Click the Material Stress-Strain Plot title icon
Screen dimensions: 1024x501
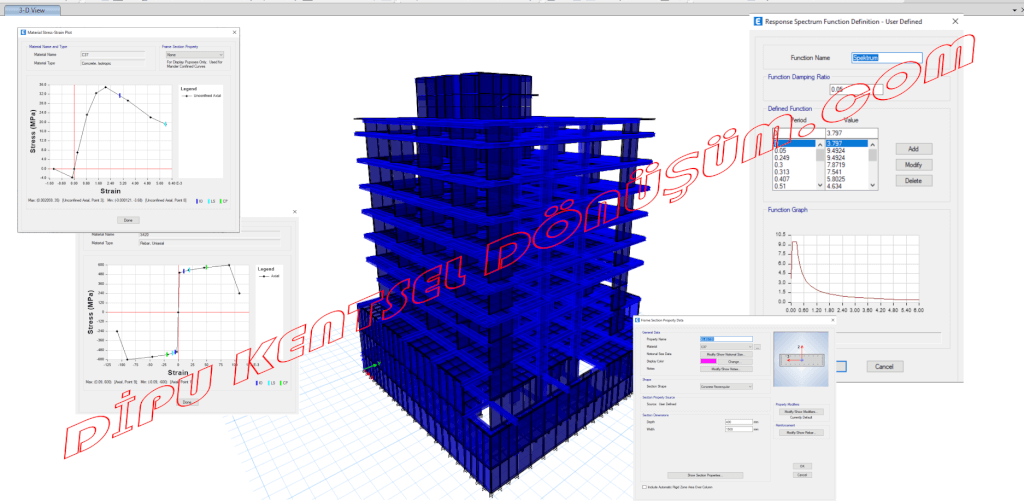pyautogui.click(x=24, y=33)
